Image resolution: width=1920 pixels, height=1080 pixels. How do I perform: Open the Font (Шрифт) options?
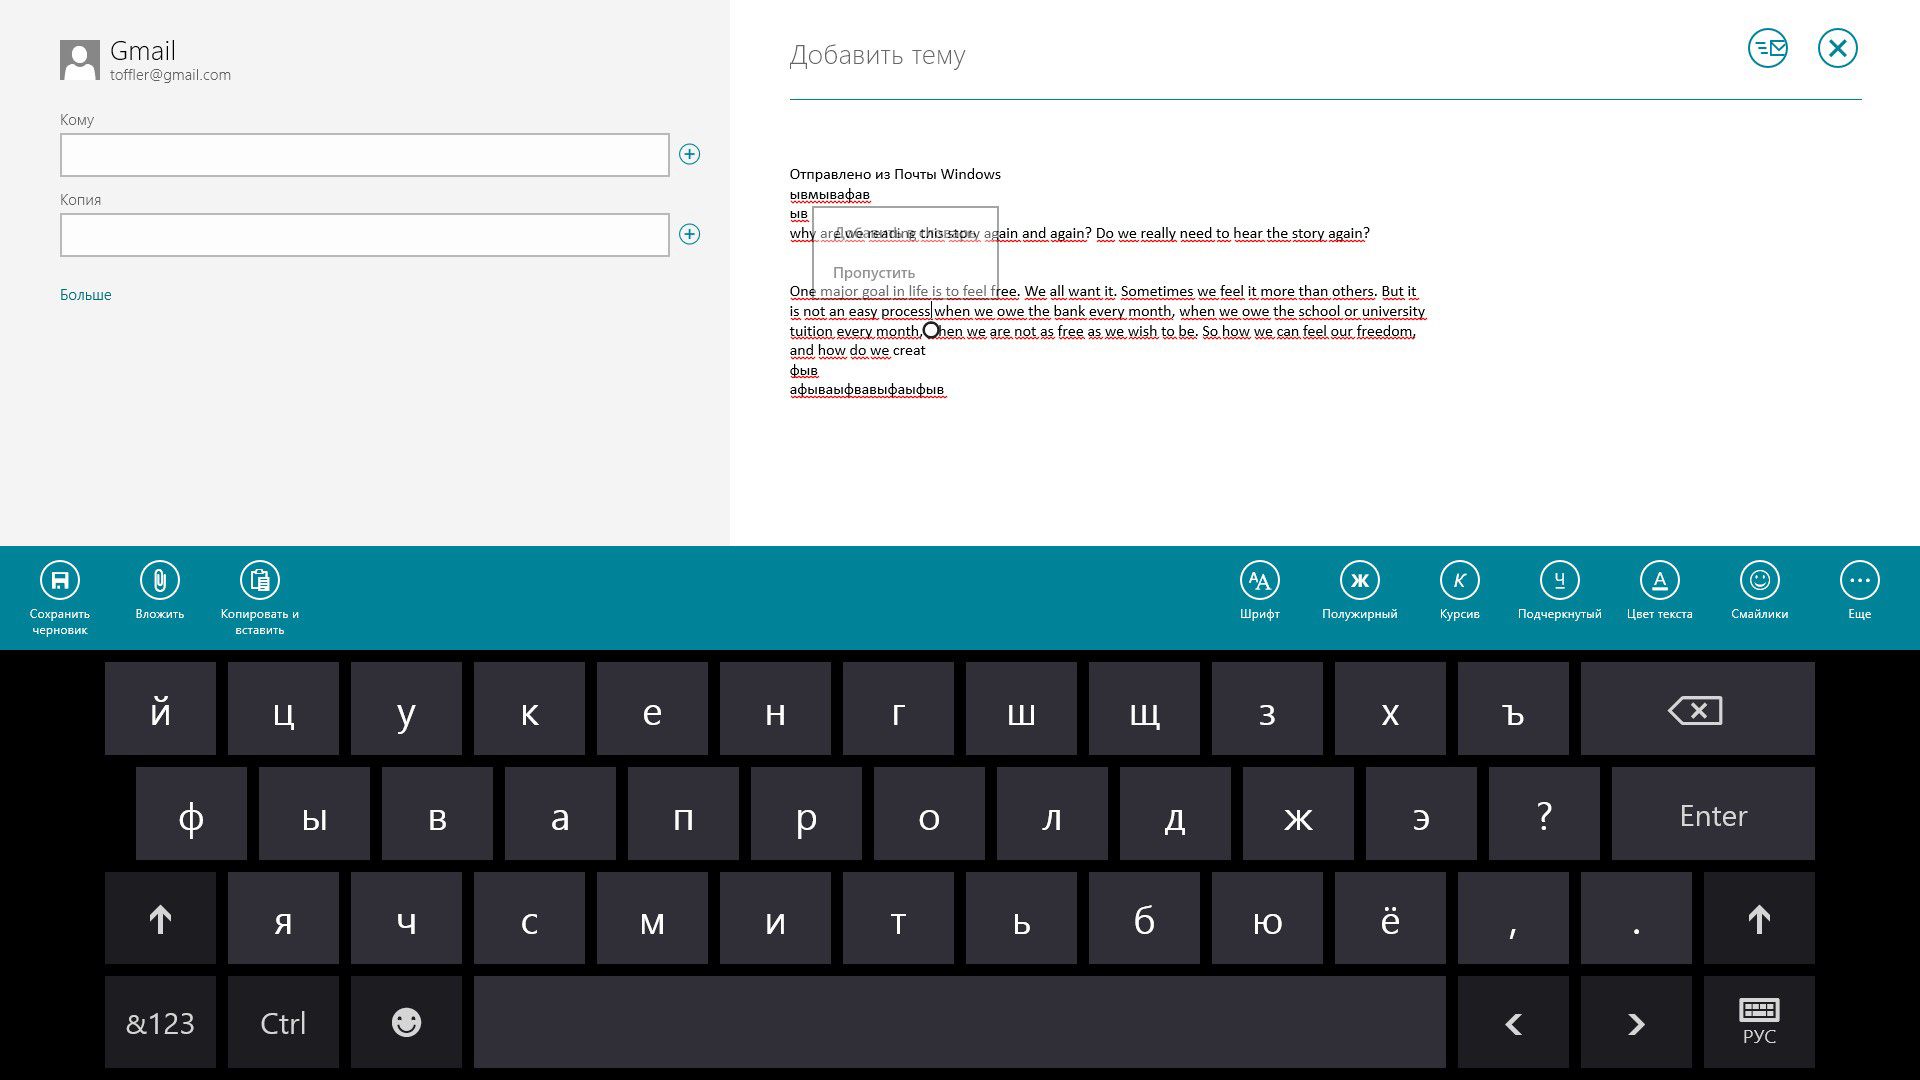(x=1260, y=580)
